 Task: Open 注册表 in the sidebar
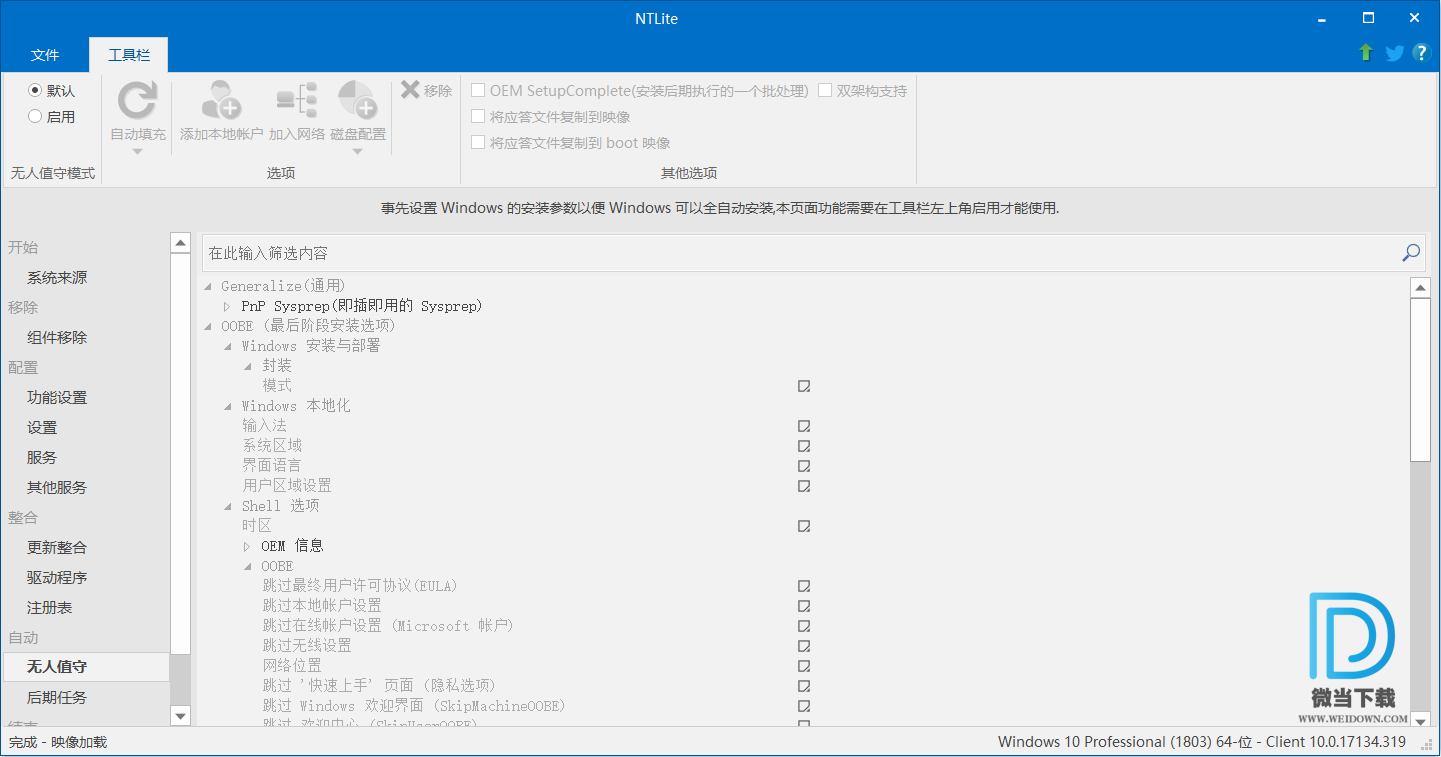point(50,607)
